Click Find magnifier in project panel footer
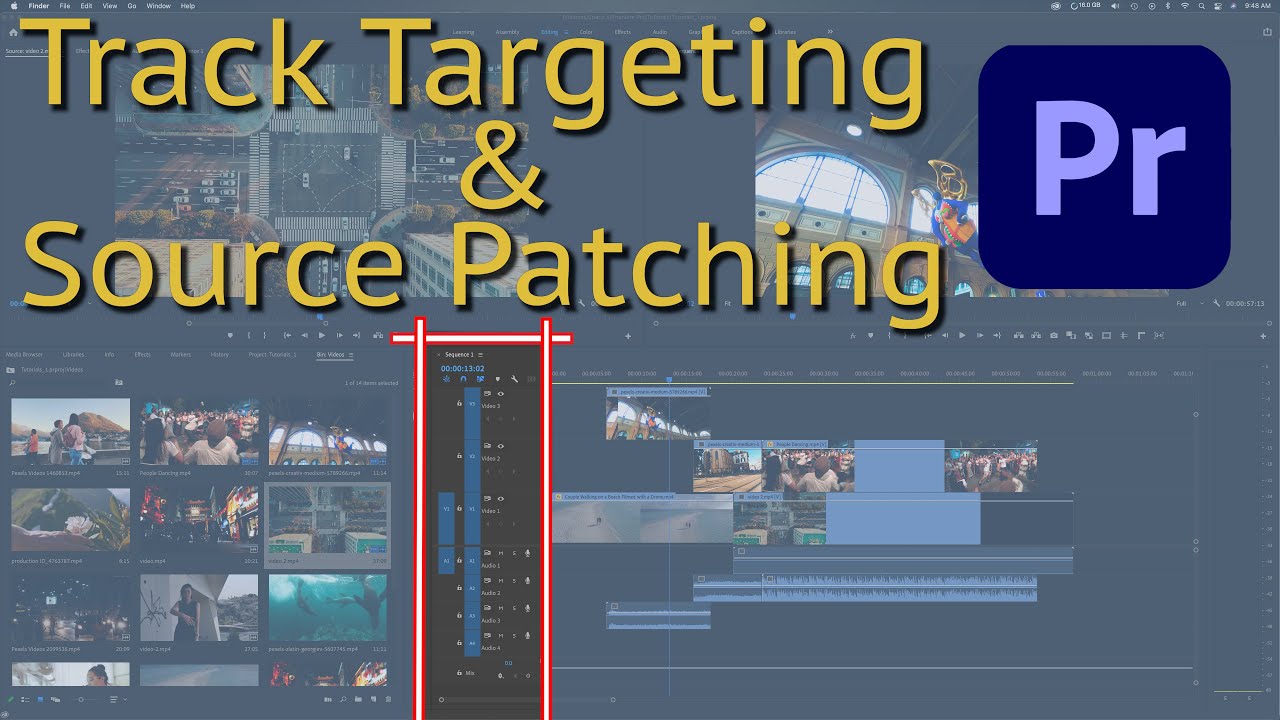 (343, 699)
